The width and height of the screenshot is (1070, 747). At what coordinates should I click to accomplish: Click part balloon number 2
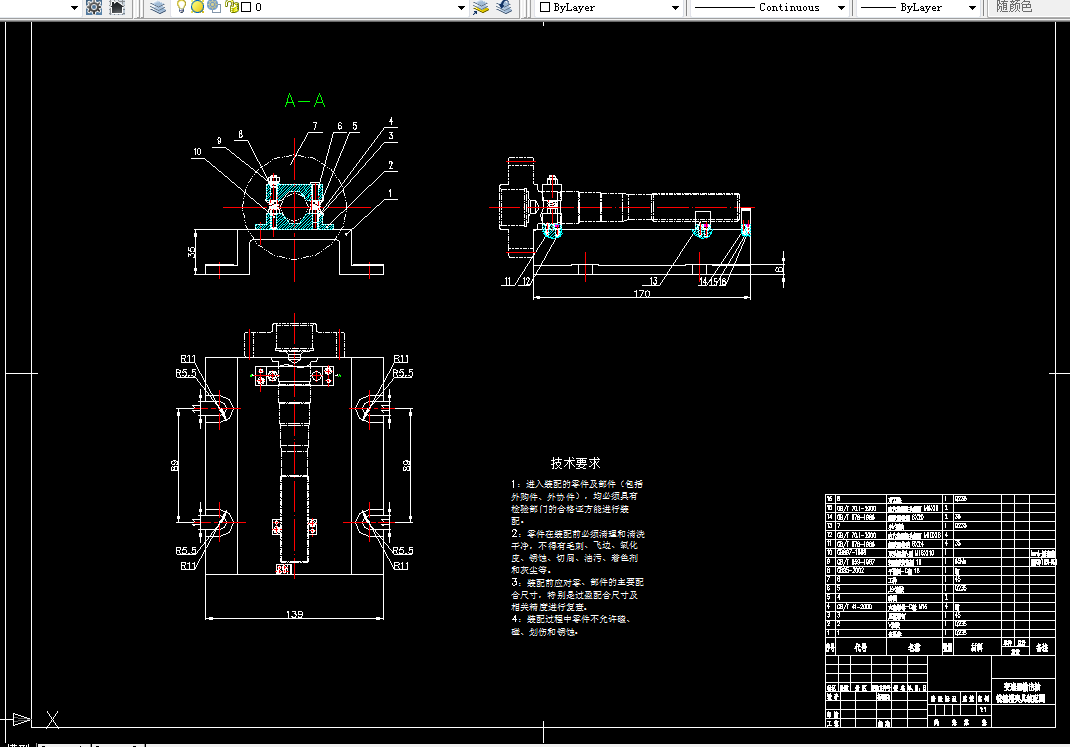(391, 165)
